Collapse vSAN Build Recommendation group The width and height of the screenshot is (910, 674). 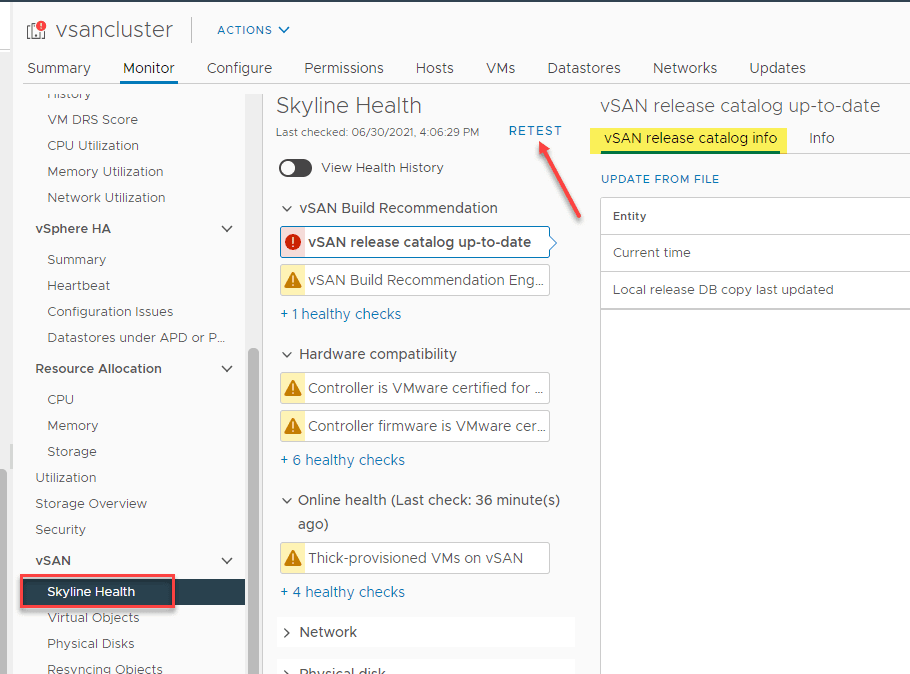click(x=287, y=208)
